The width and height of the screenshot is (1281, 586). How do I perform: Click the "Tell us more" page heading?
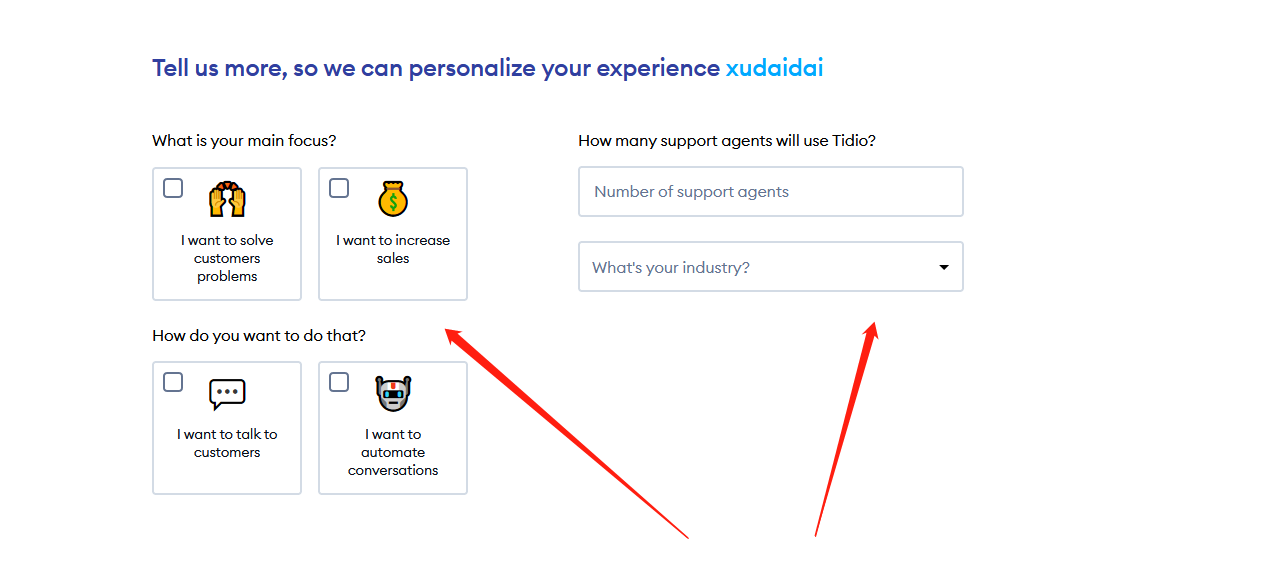(x=436, y=68)
